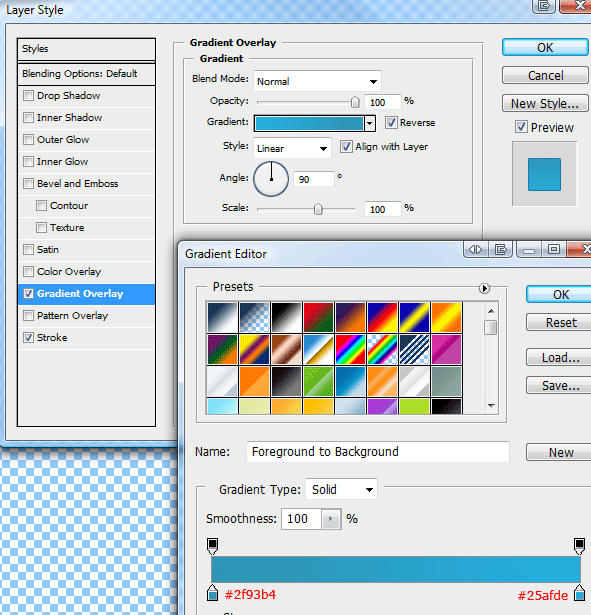Screen dimensions: 591x615
Task: Enable the Inner Shadow checkbox
Action: 28,118
